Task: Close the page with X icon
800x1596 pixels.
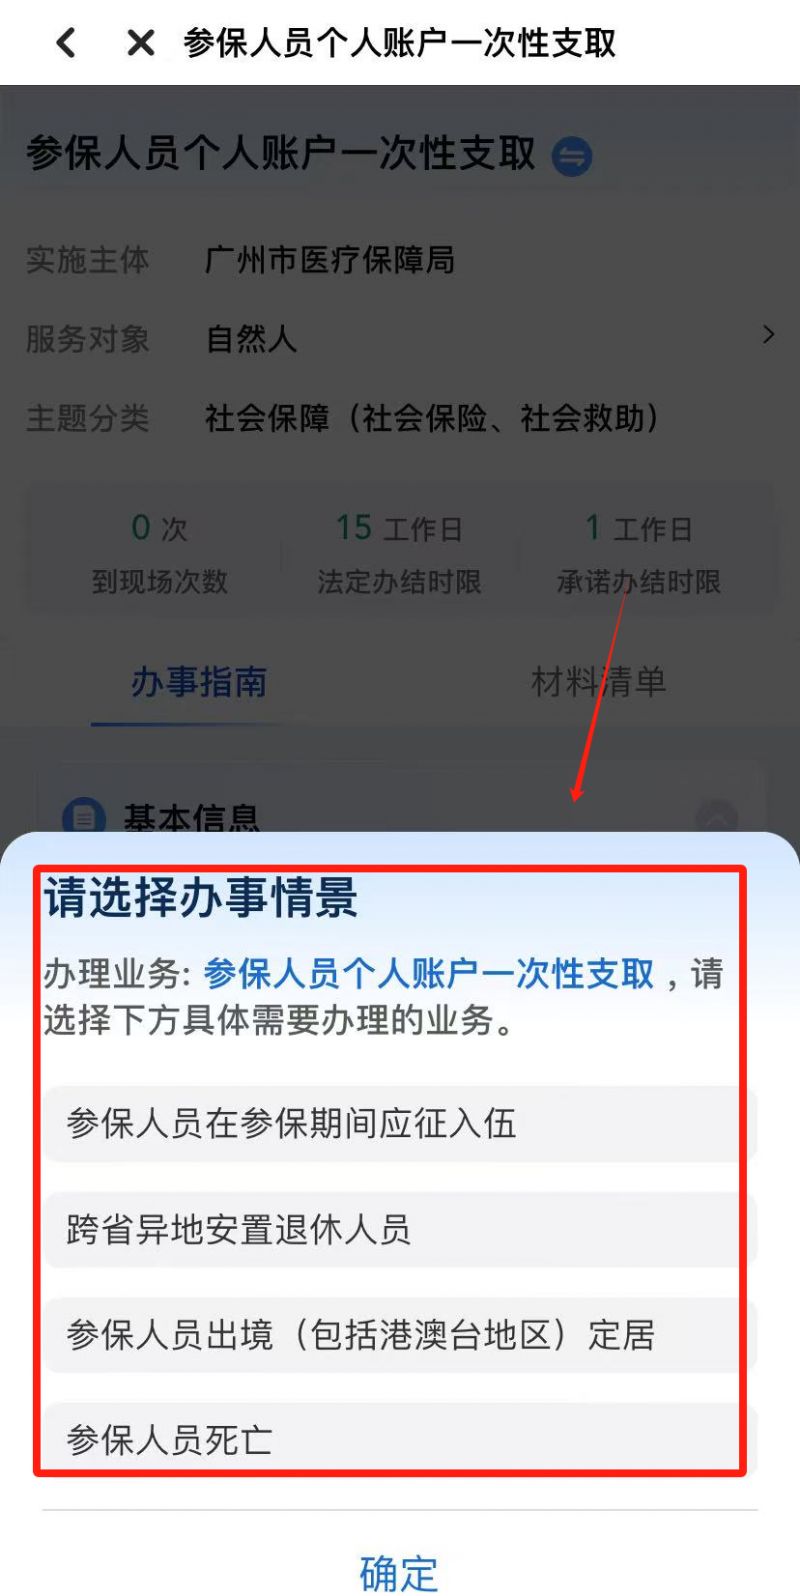Action: tap(141, 43)
